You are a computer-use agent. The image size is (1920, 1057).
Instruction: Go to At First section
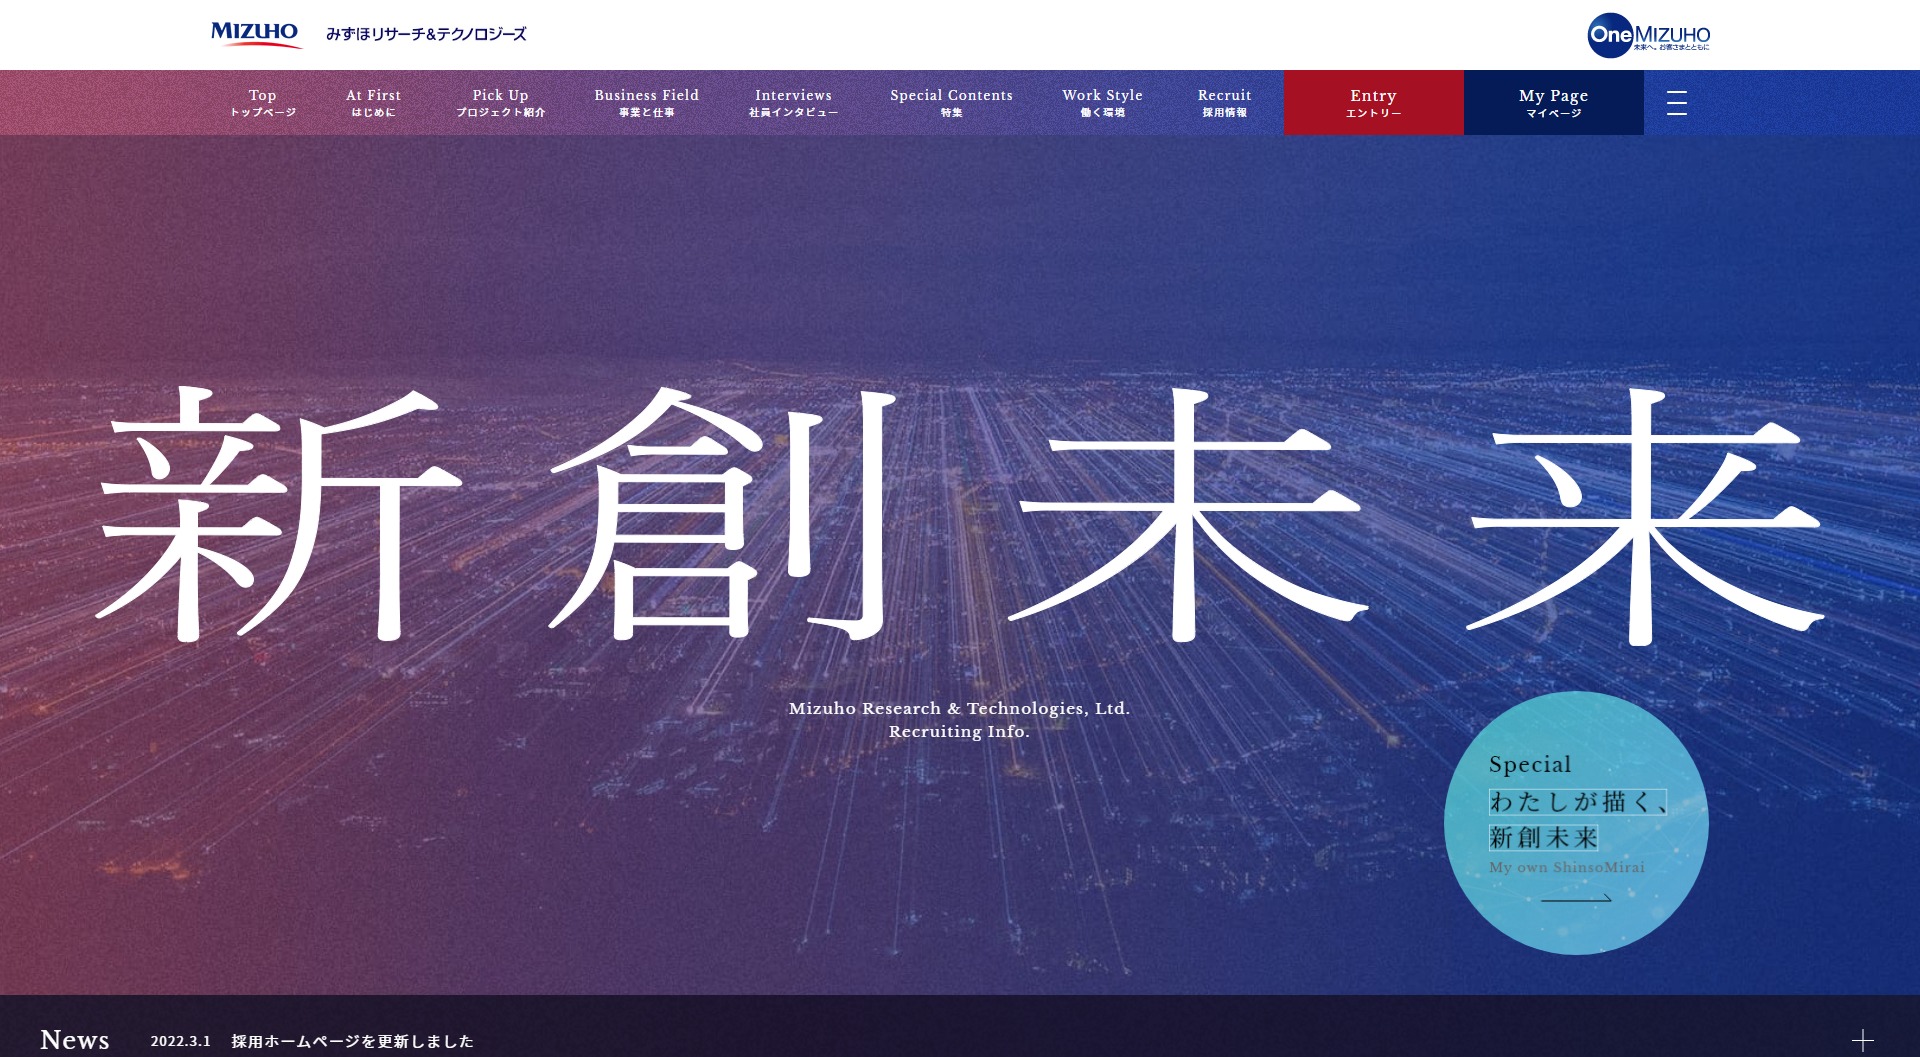pyautogui.click(x=373, y=103)
